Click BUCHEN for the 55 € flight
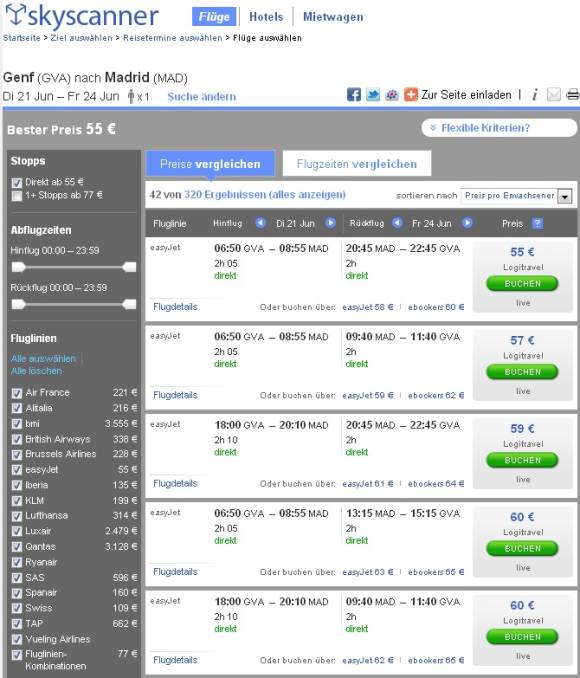 coord(522,284)
